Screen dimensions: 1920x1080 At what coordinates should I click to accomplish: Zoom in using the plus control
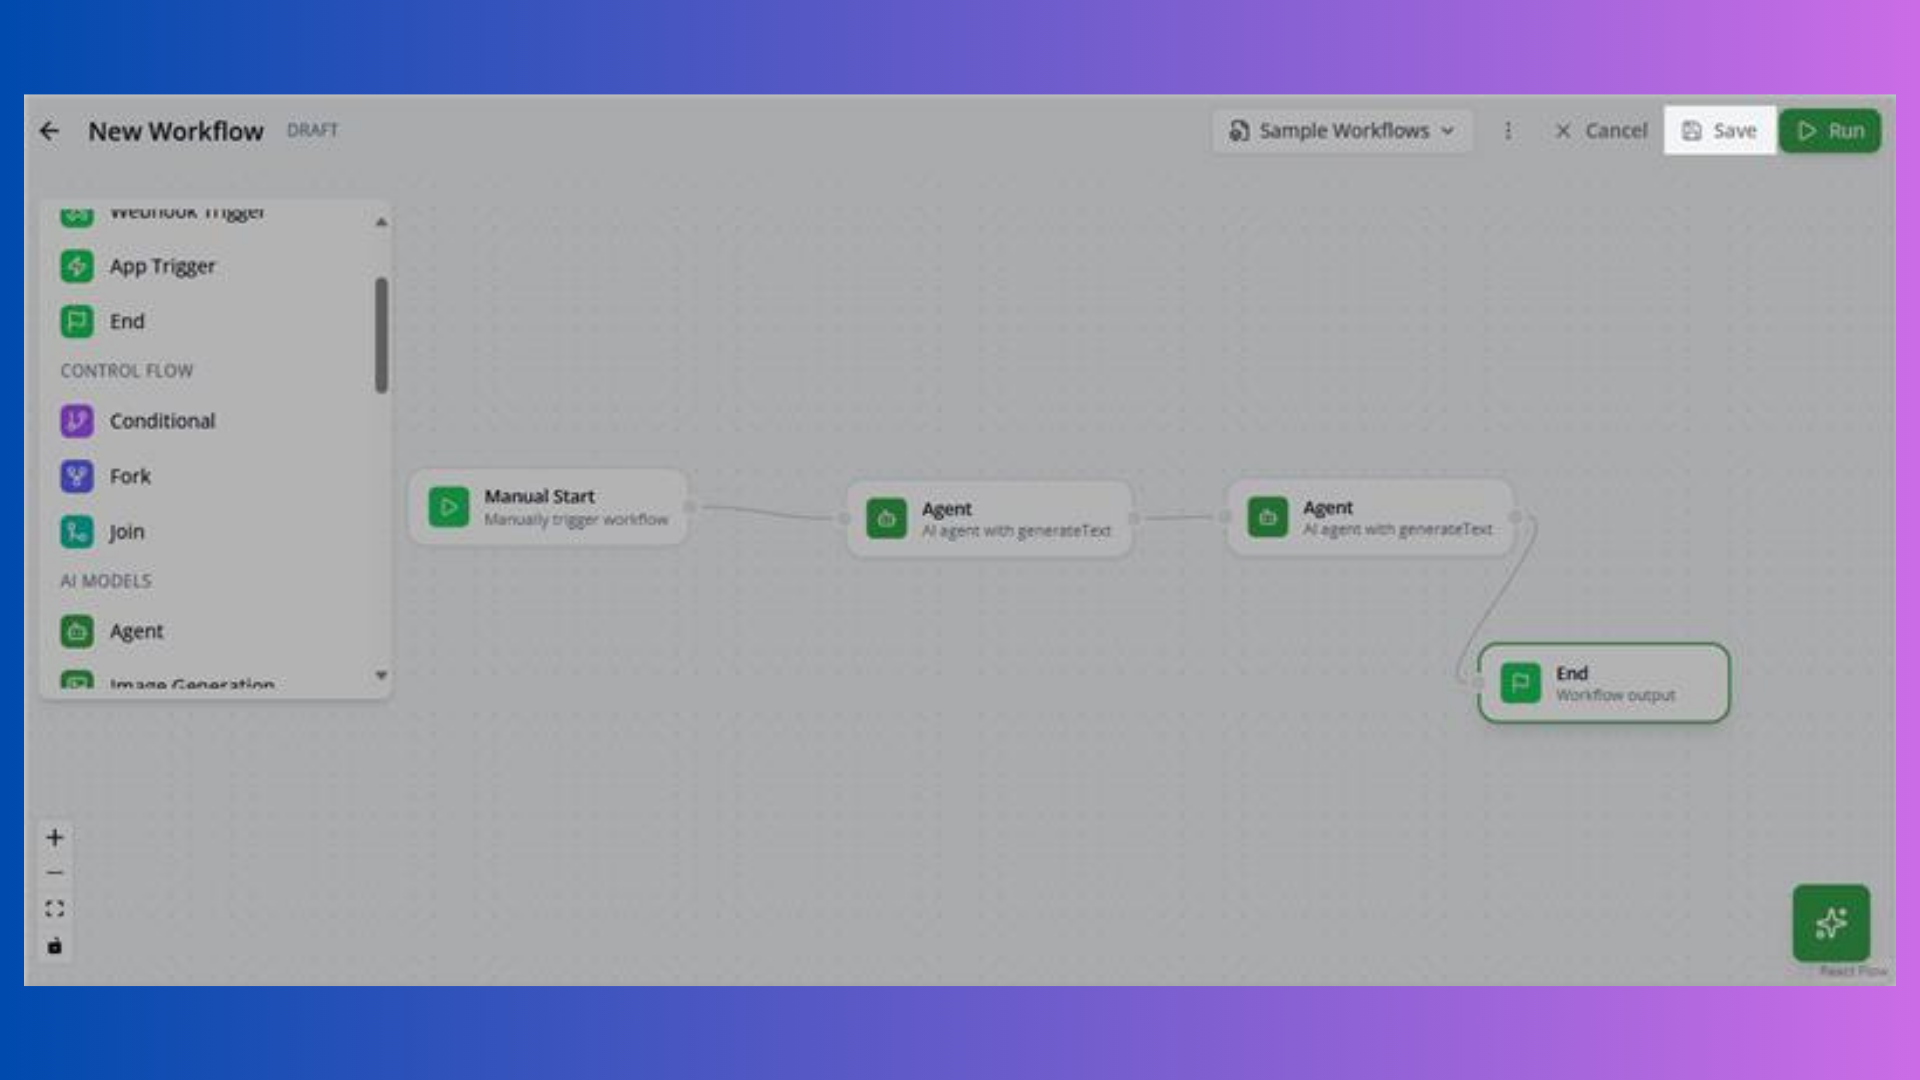pyautogui.click(x=55, y=837)
